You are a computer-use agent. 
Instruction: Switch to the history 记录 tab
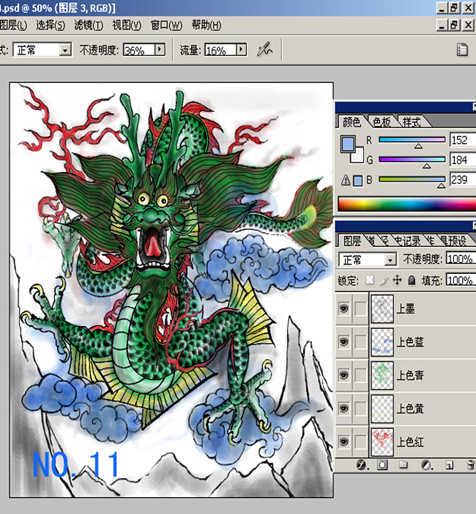(407, 241)
